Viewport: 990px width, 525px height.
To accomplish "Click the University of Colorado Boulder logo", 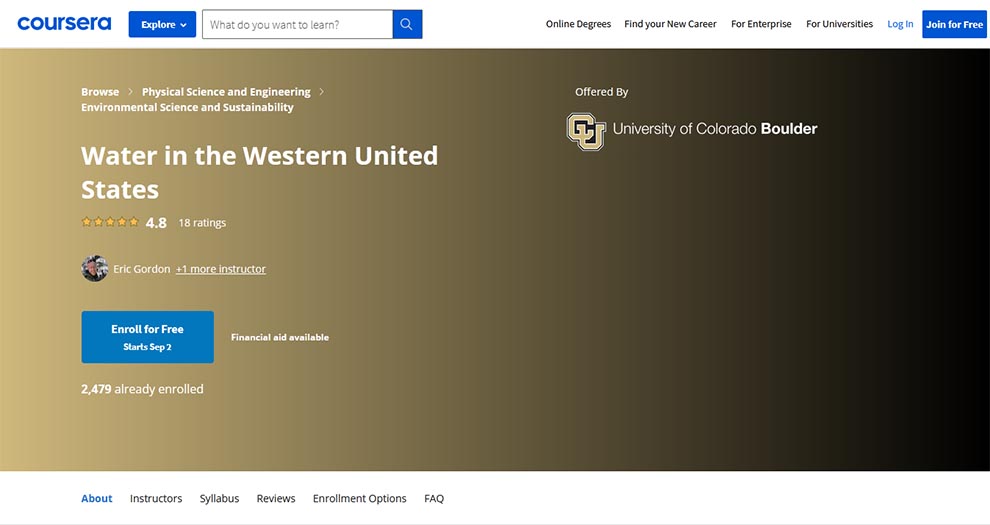I will [x=692, y=130].
